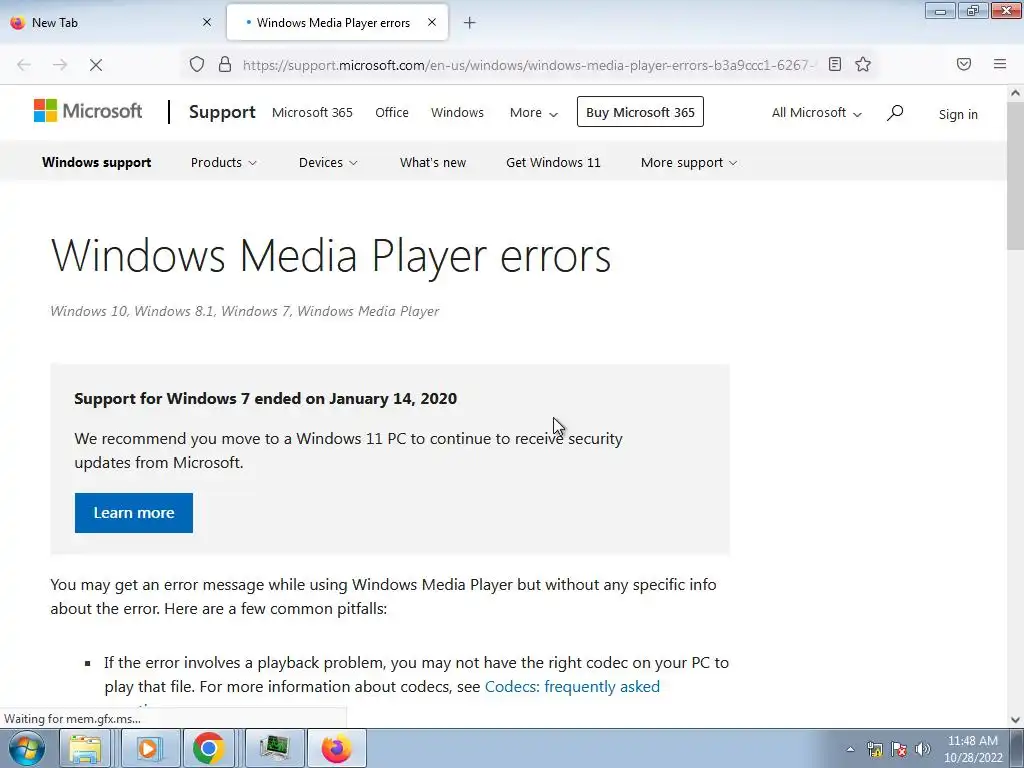Viewport: 1024px width, 768px height.
Task: Bookmark this page with star icon
Action: pyautogui.click(x=863, y=64)
